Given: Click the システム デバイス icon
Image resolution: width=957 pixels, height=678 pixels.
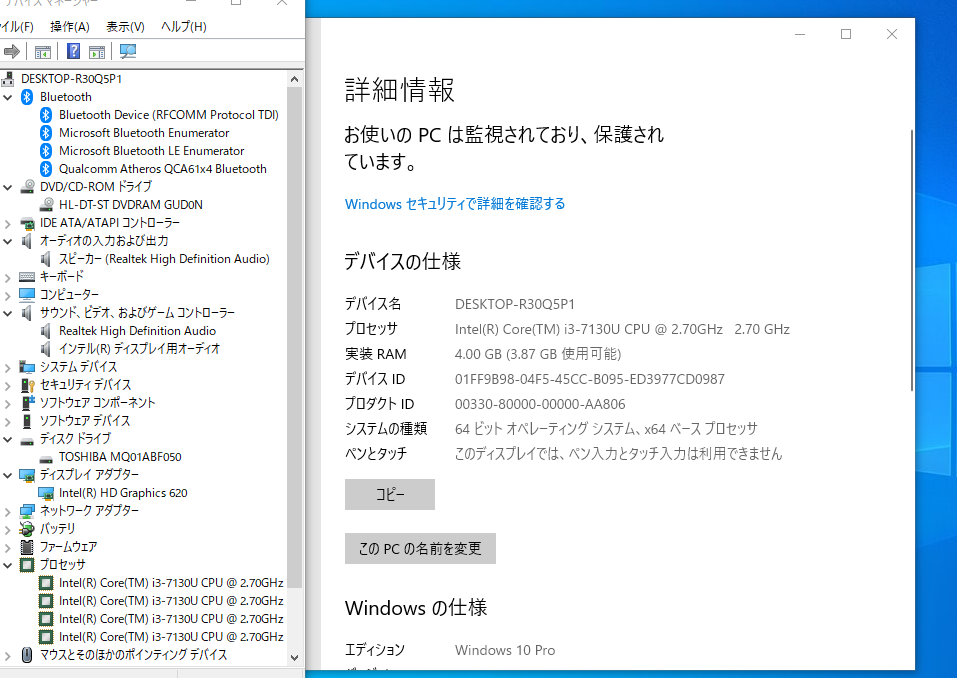Looking at the screenshot, I should (27, 367).
